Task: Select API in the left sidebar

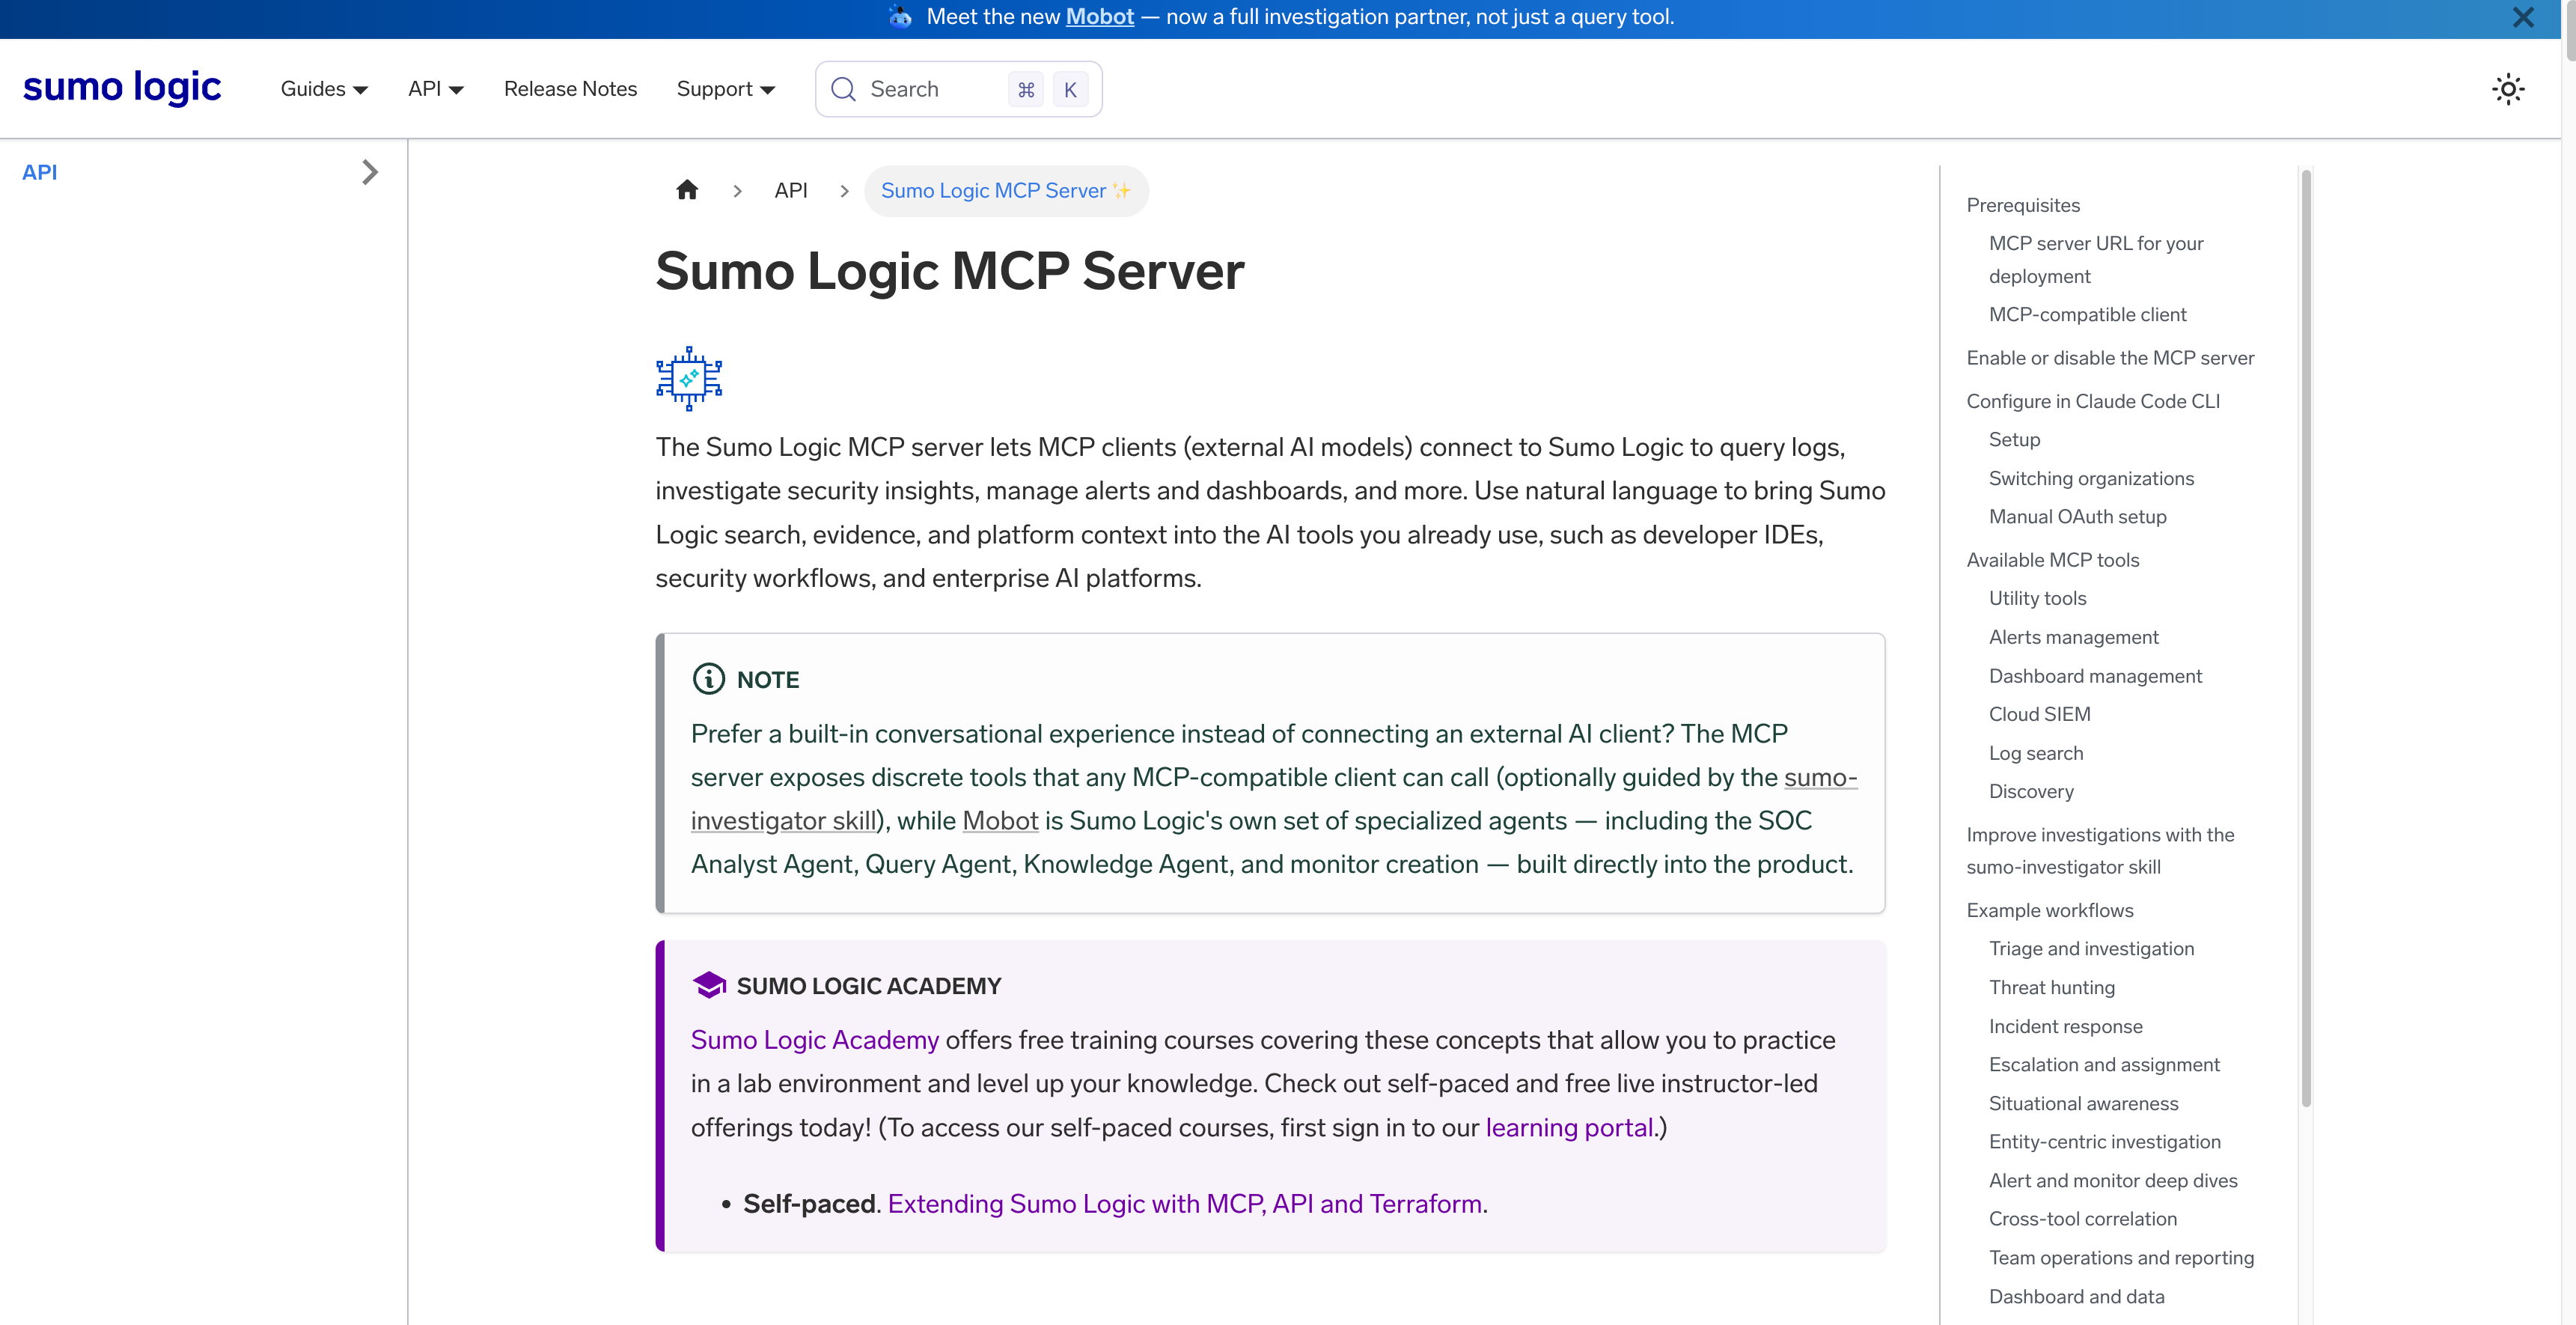Action: tap(40, 172)
